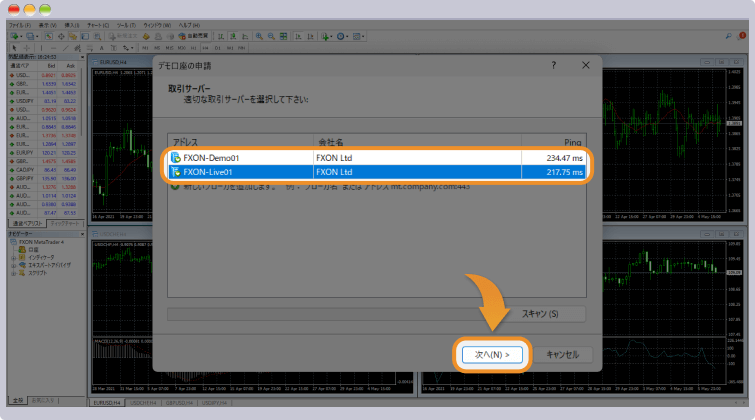Screen dimensions: 755x420
Task: Switch to the USDCHF,H4 chart tab
Action: (143, 403)
